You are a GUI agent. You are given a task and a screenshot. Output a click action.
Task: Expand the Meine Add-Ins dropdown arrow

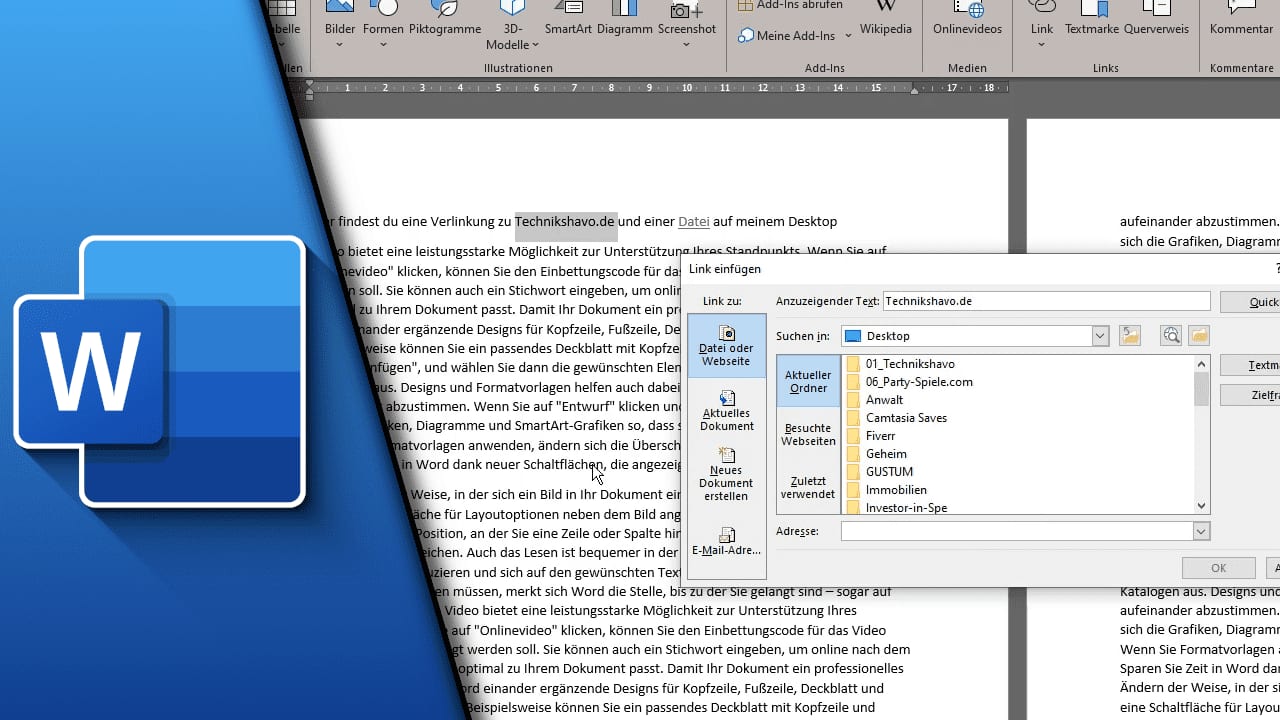point(848,36)
